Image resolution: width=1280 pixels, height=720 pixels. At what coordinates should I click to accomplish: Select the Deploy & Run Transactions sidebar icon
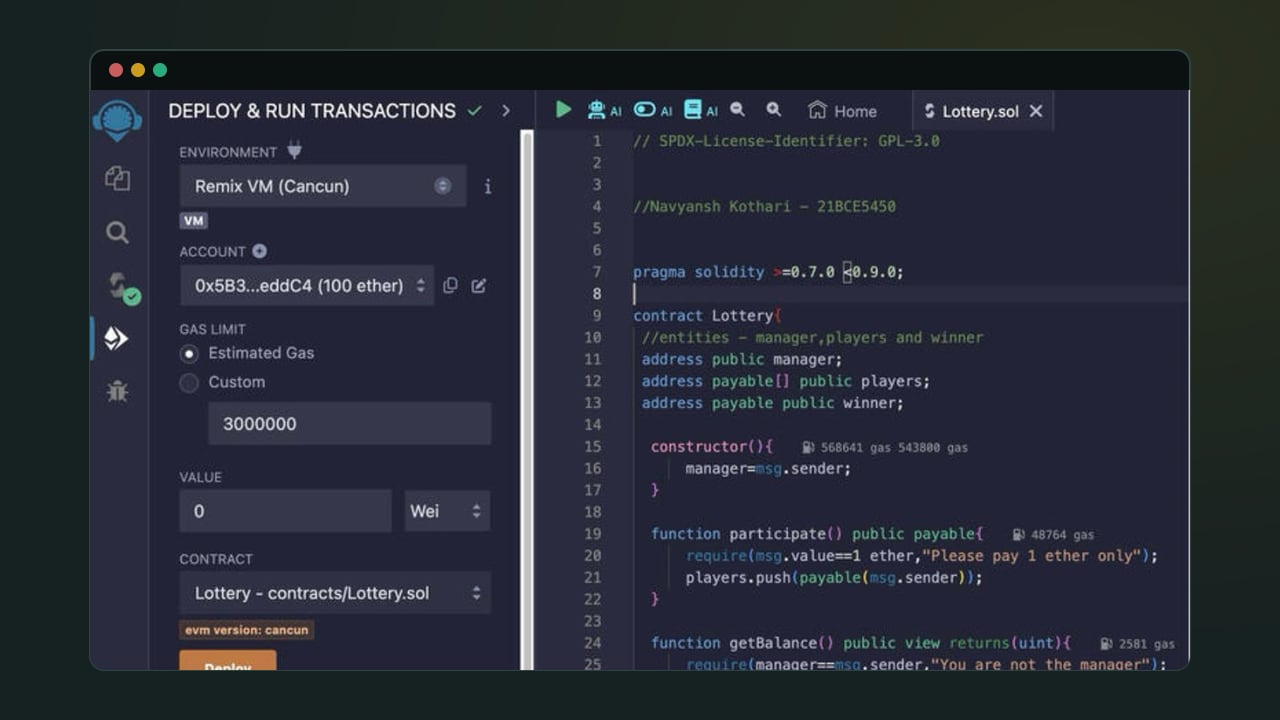(x=116, y=339)
